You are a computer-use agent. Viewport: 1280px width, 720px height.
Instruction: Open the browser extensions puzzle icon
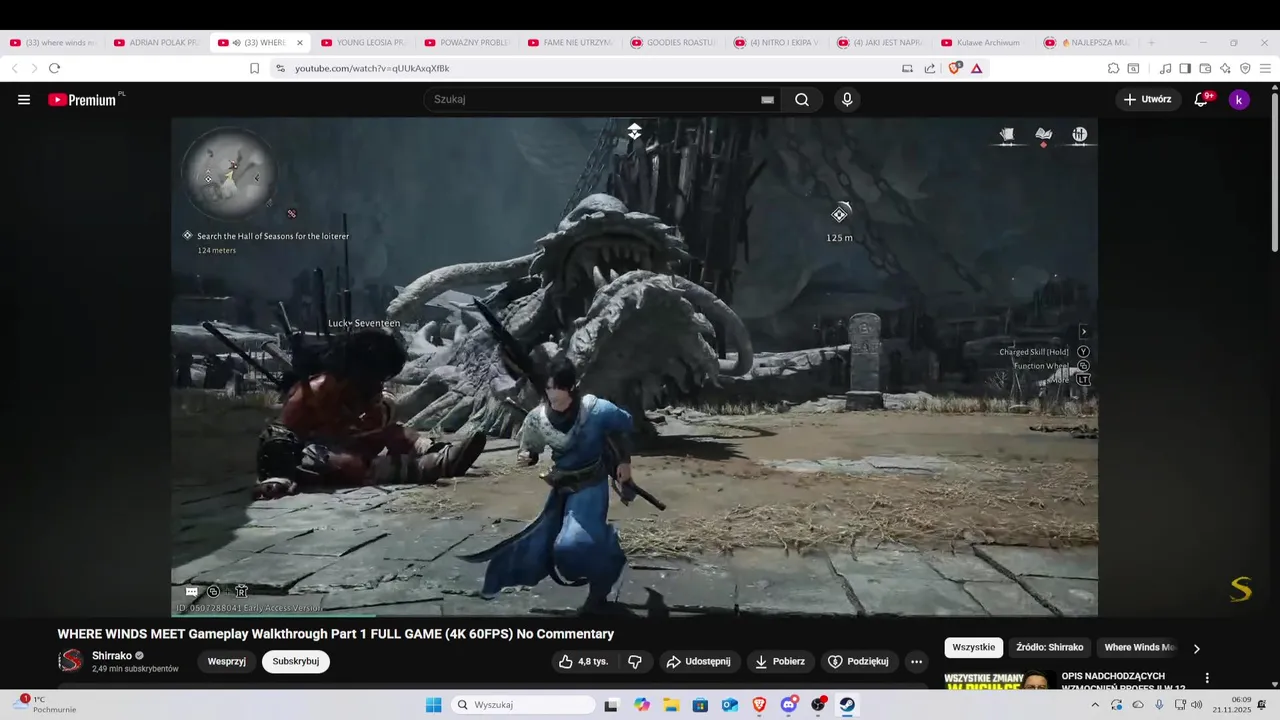pos(1113,68)
